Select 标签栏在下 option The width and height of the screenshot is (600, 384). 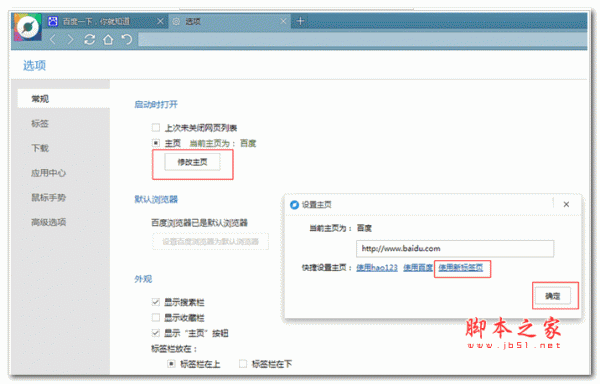coord(243,364)
